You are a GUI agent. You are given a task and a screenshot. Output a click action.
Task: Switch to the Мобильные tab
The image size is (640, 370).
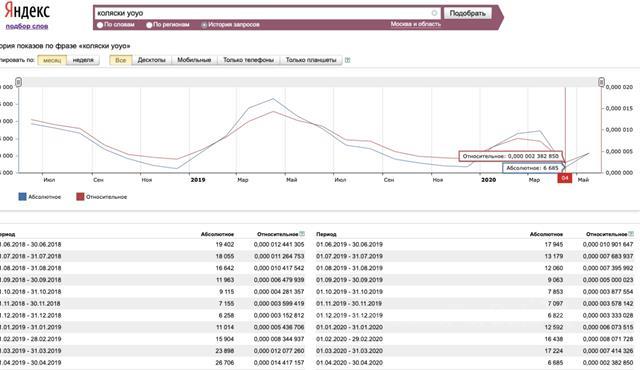tap(194, 60)
